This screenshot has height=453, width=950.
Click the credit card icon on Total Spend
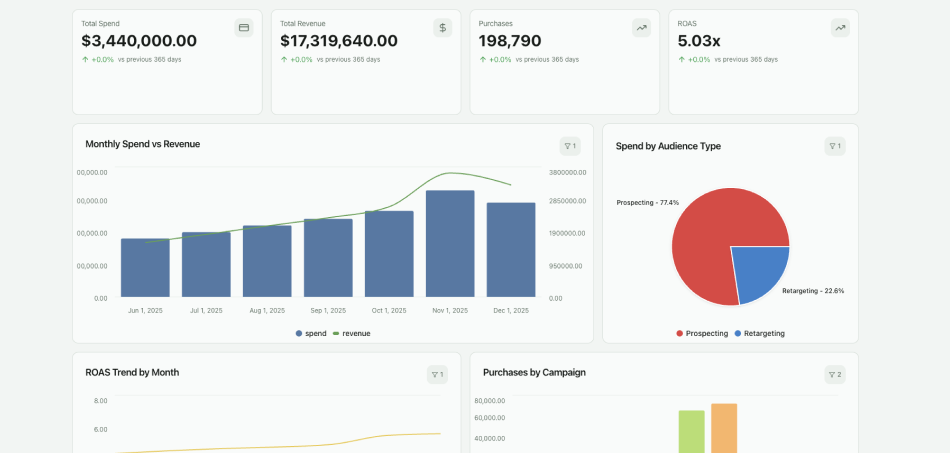244,28
